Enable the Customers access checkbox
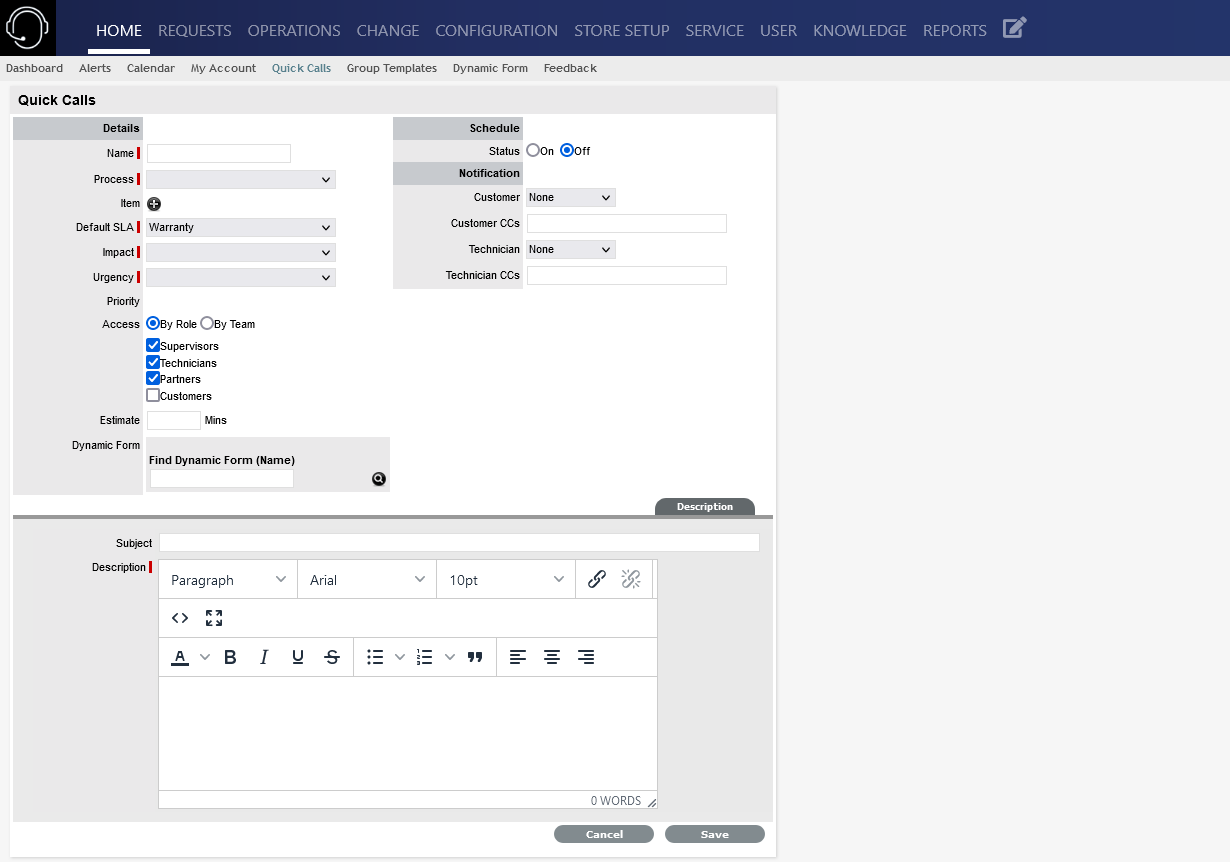Screen dimensions: 1230x862 [153, 396]
